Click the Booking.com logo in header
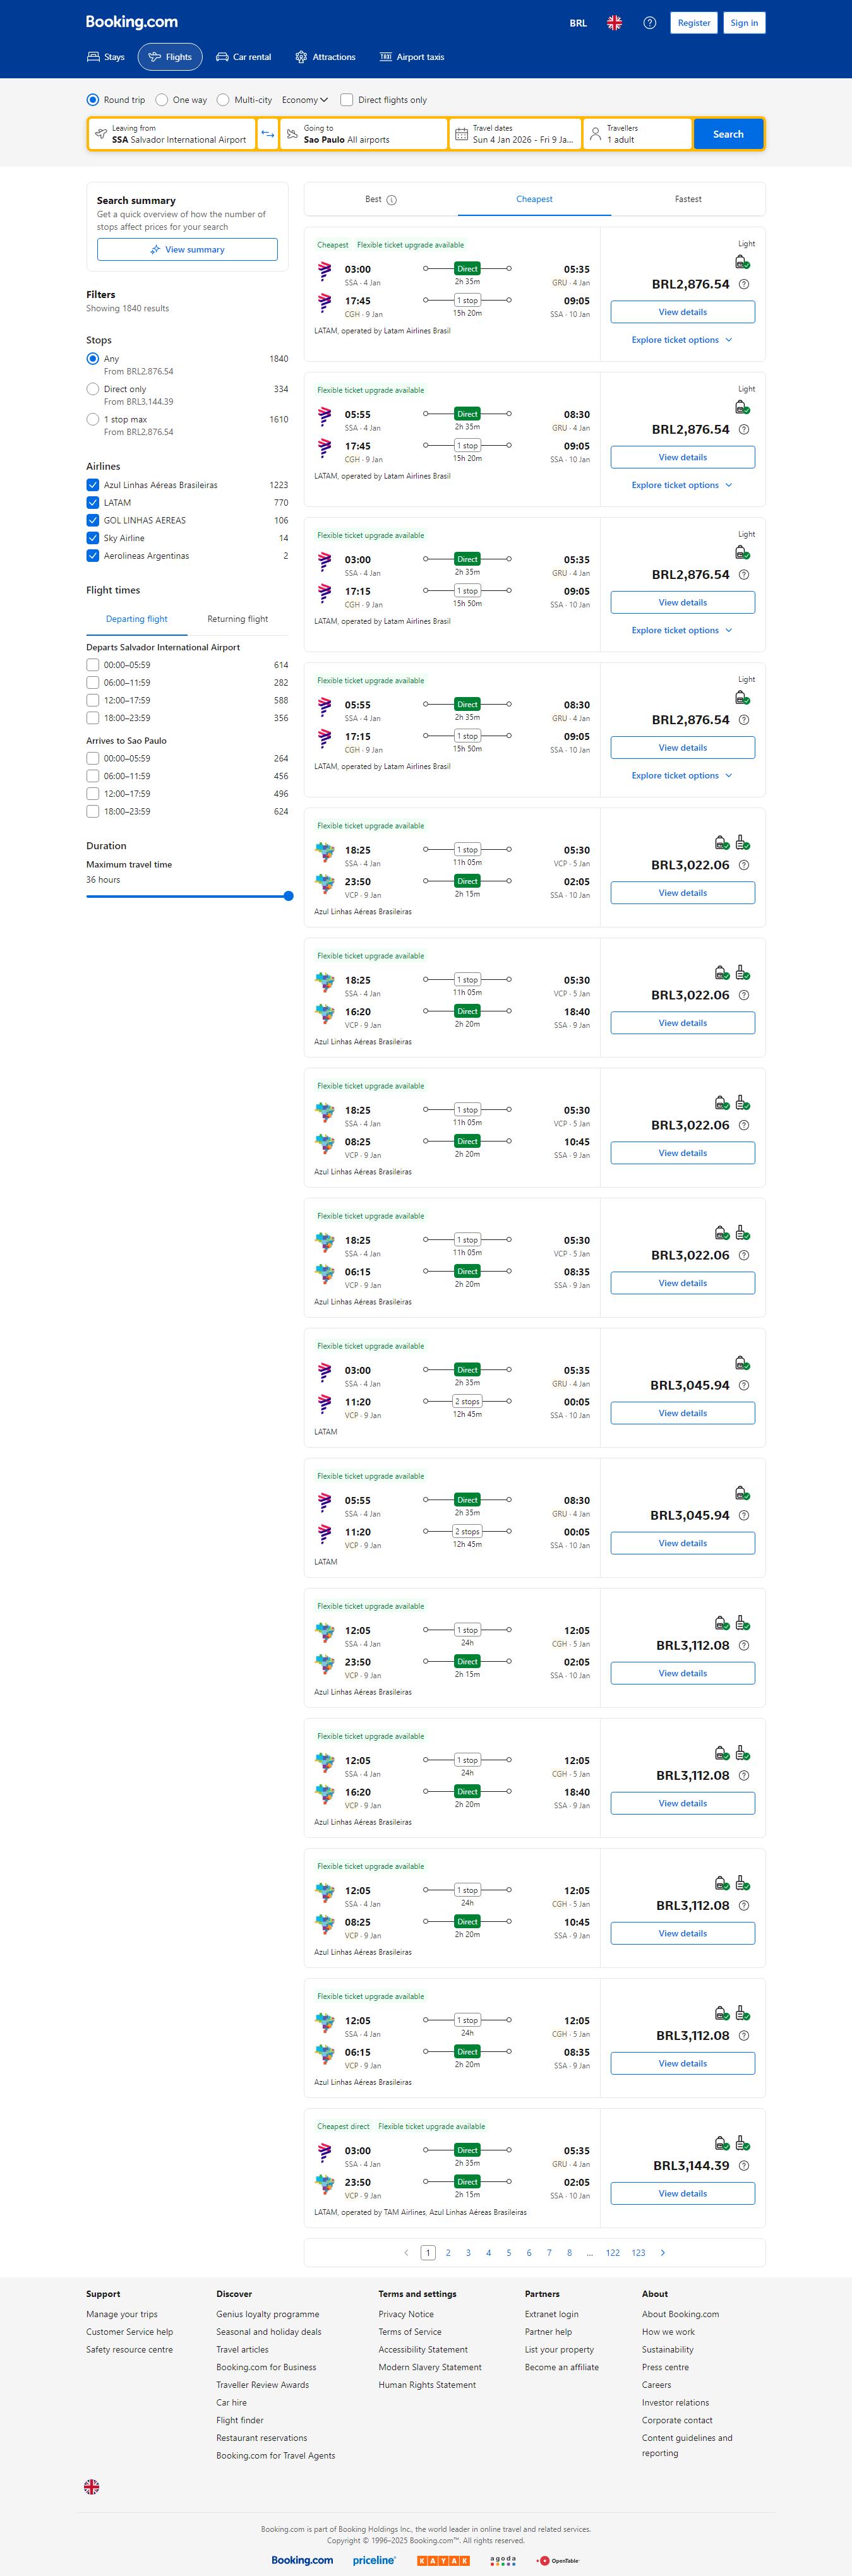Image resolution: width=852 pixels, height=2576 pixels. click(131, 22)
